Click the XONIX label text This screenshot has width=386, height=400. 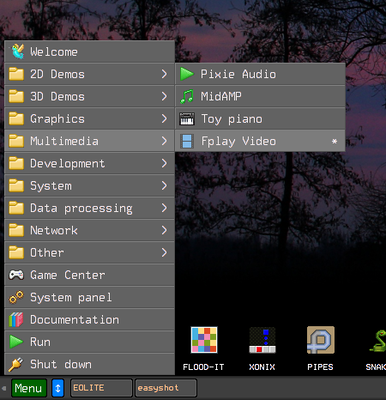tap(262, 367)
